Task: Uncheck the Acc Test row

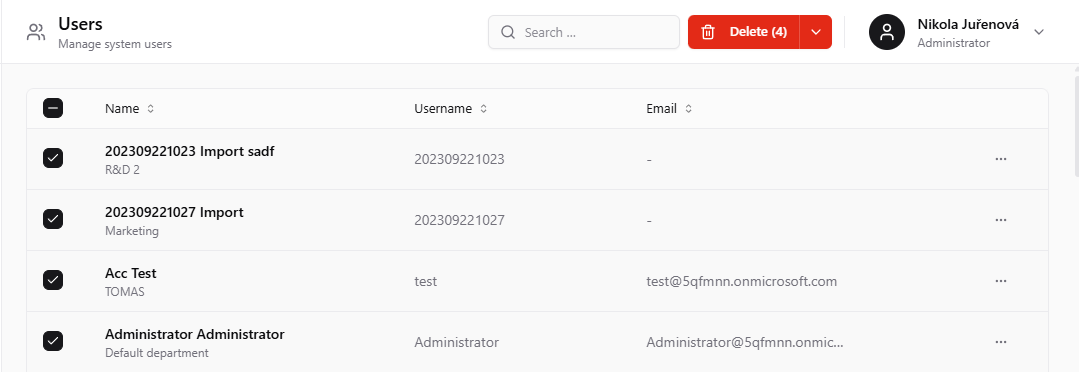Action: (53, 280)
